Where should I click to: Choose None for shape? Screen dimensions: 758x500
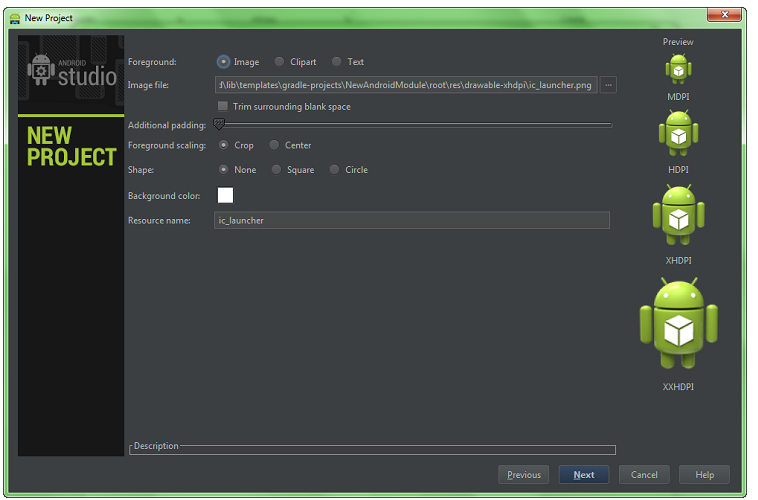[x=223, y=170]
